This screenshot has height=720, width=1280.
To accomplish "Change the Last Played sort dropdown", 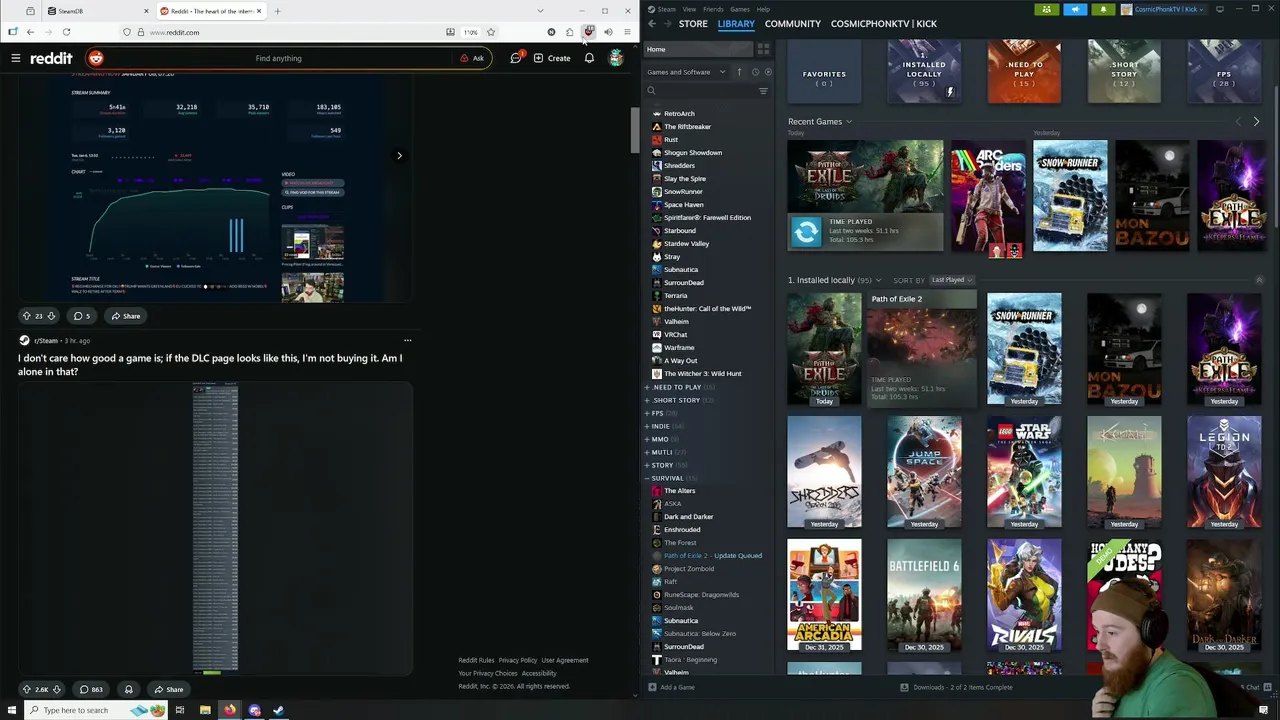I will 952,280.
